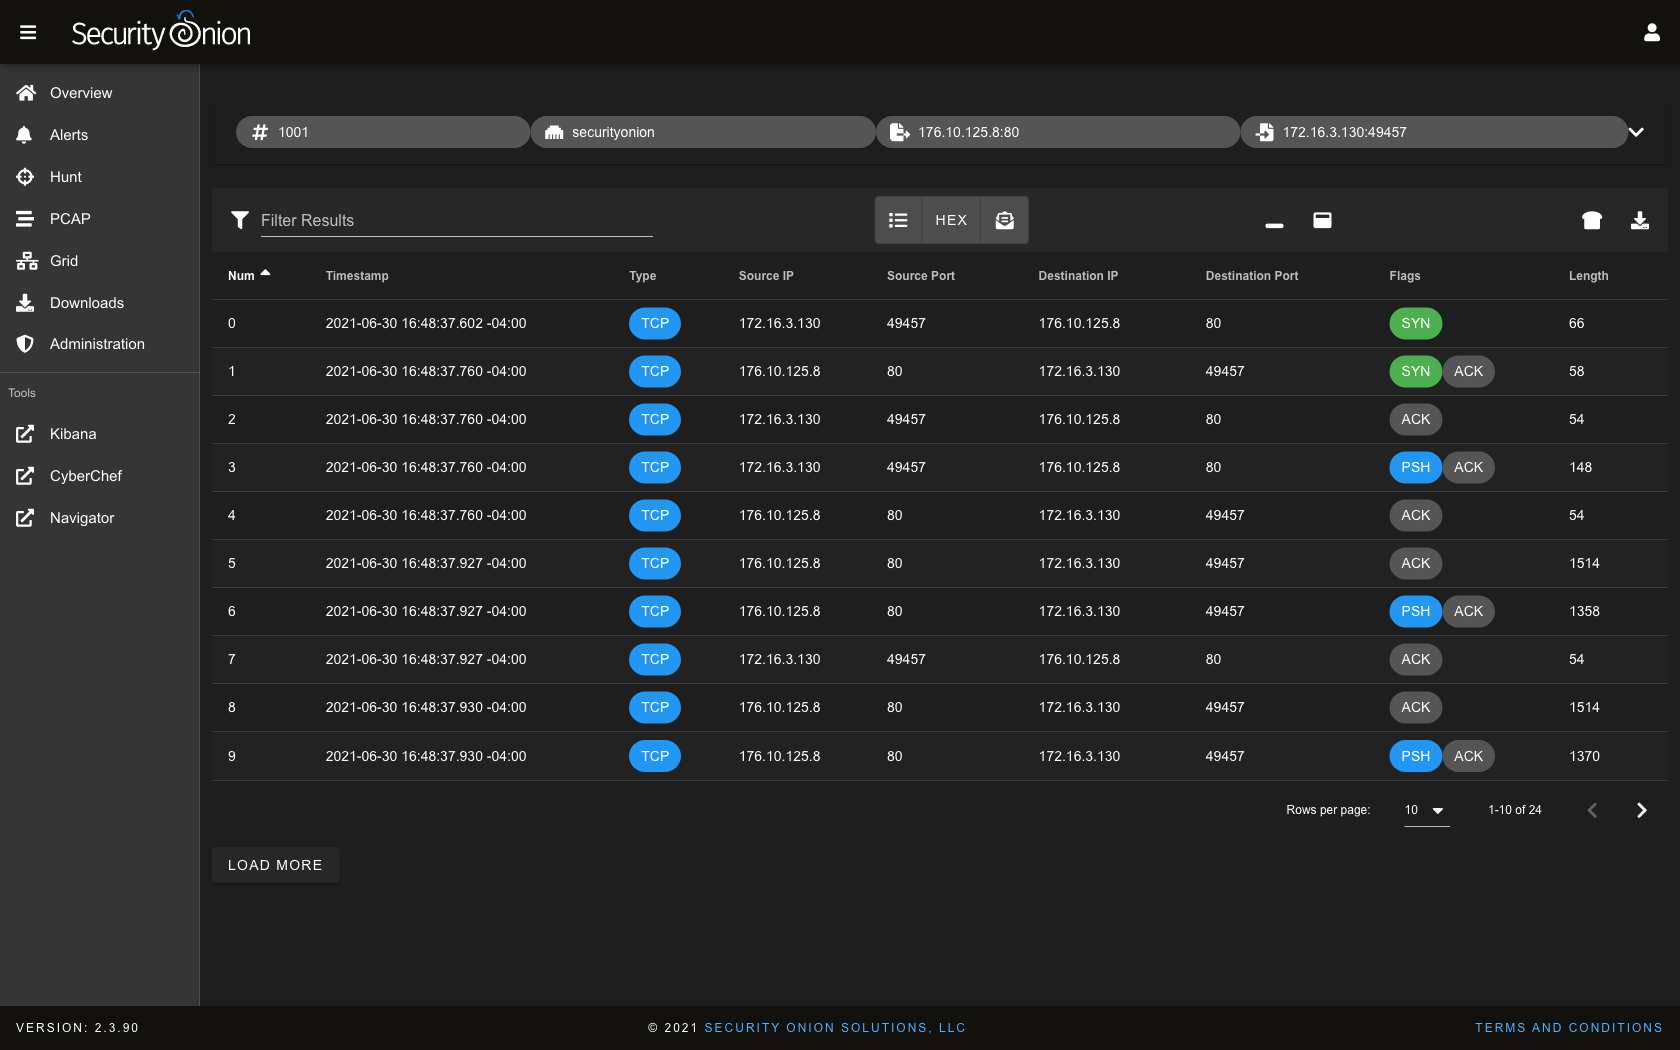Open the user account icon in the header
The height and width of the screenshot is (1050, 1680).
1651,31
